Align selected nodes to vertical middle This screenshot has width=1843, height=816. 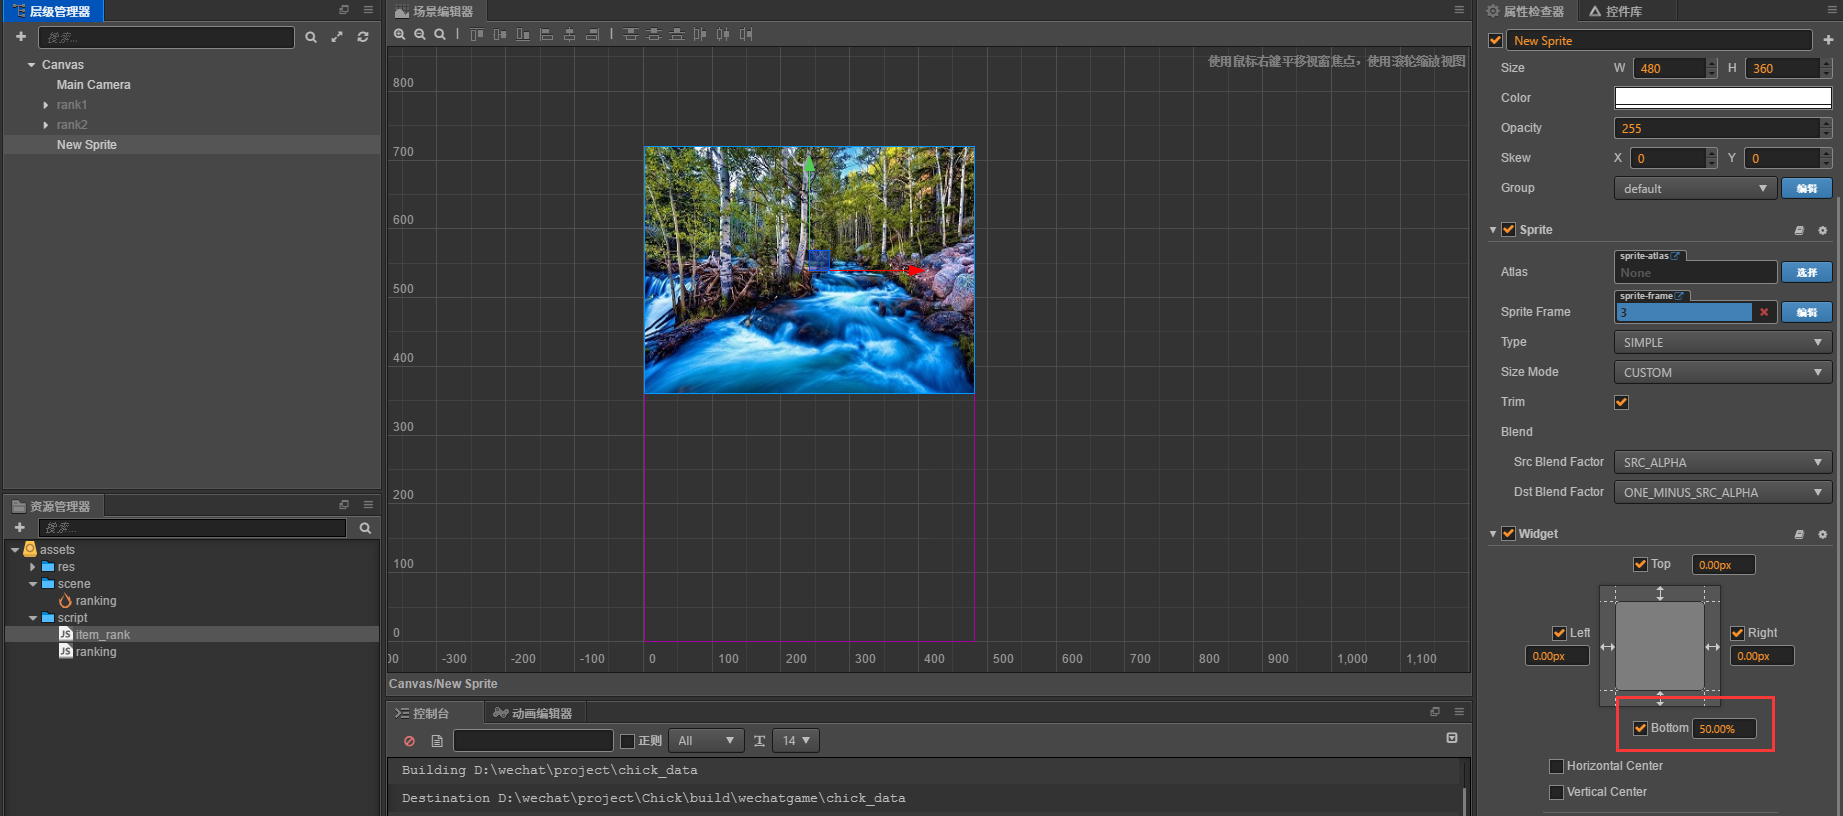point(500,34)
